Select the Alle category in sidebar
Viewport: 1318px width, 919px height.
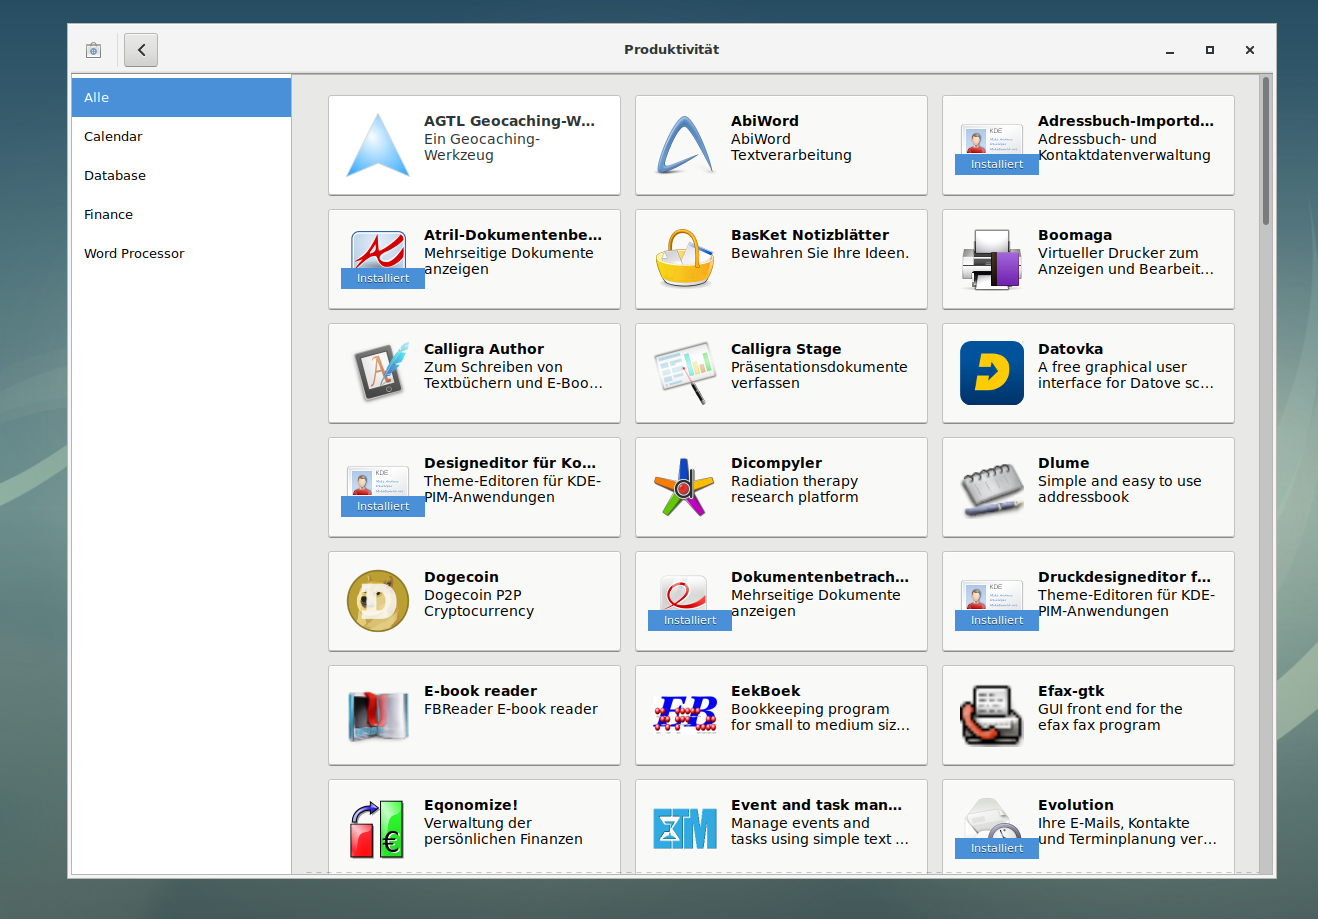tap(181, 98)
